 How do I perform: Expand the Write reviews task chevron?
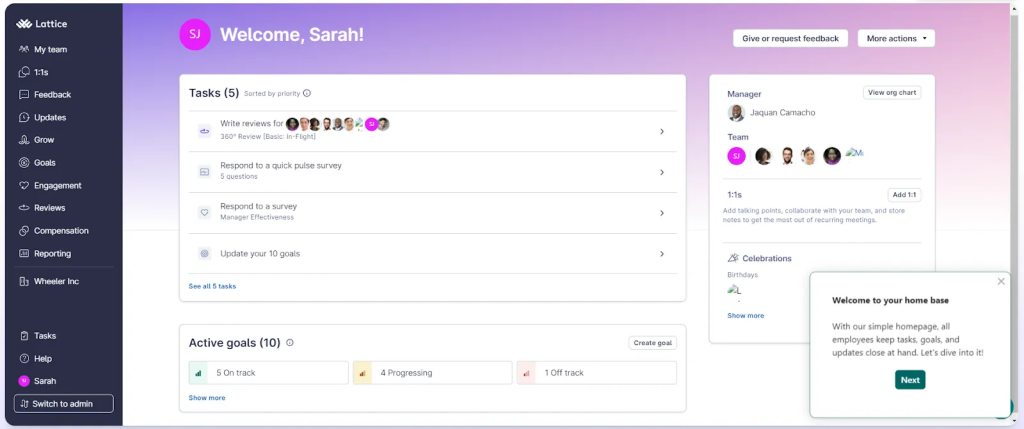coord(662,131)
